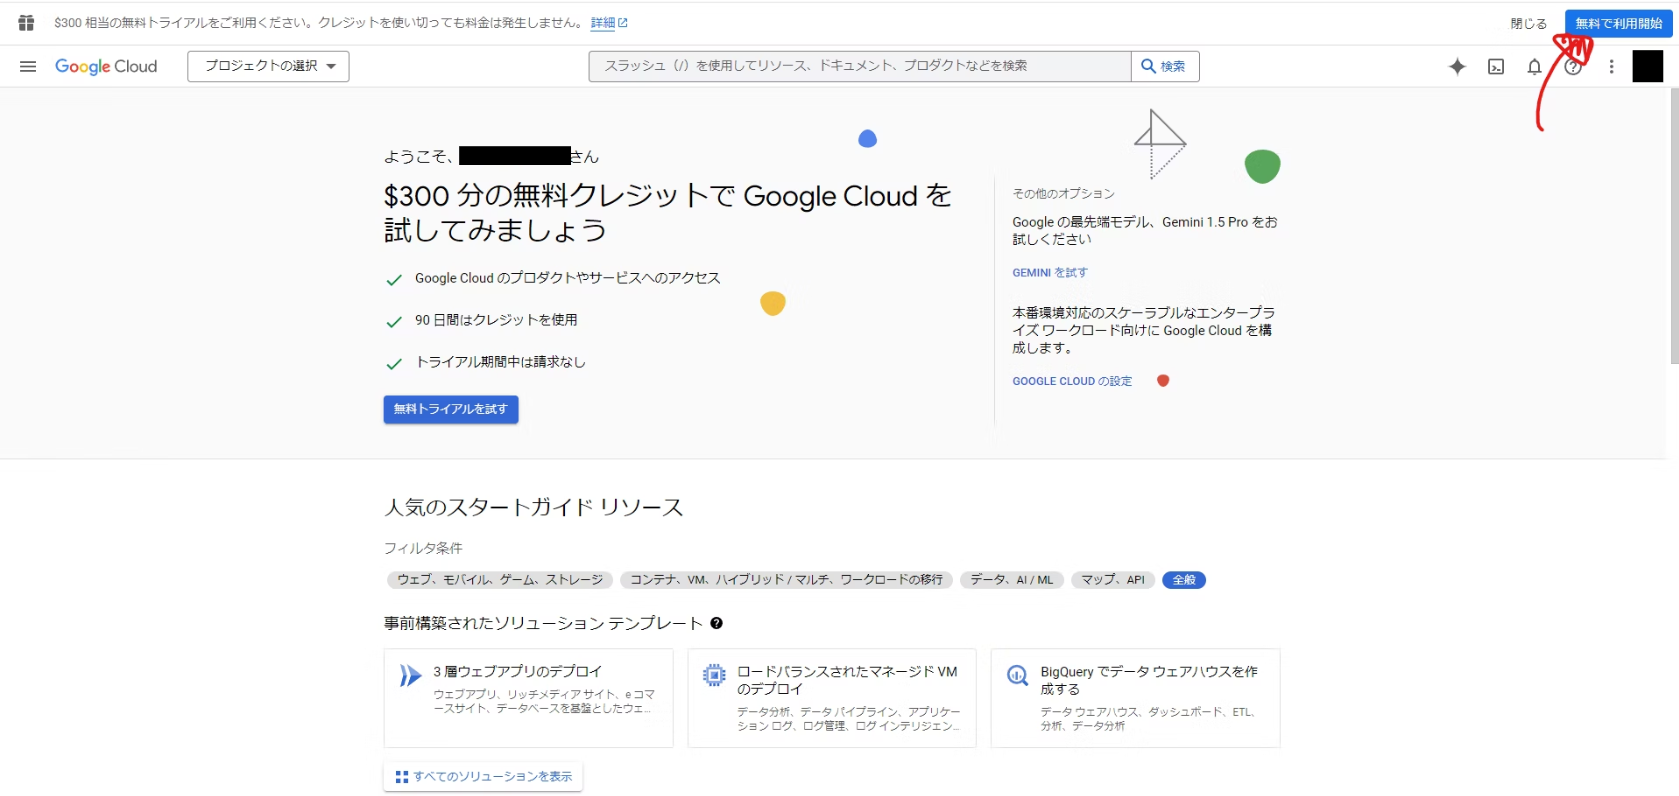Dismiss the banner with 閉じる
1679x796 pixels.
coord(1528,23)
